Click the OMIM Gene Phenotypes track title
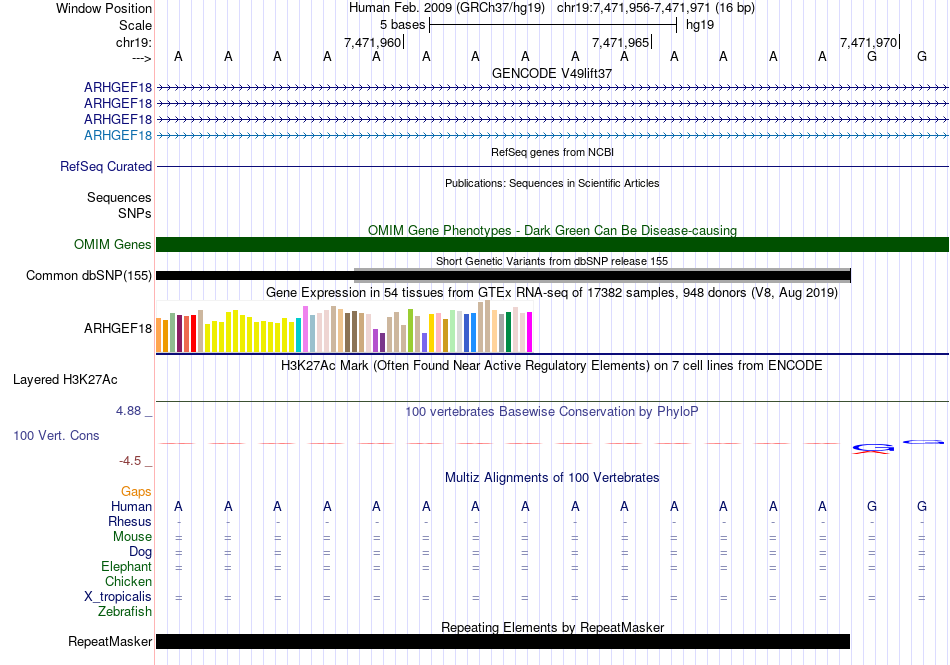Screen dimensions: 950x665 click(552, 230)
